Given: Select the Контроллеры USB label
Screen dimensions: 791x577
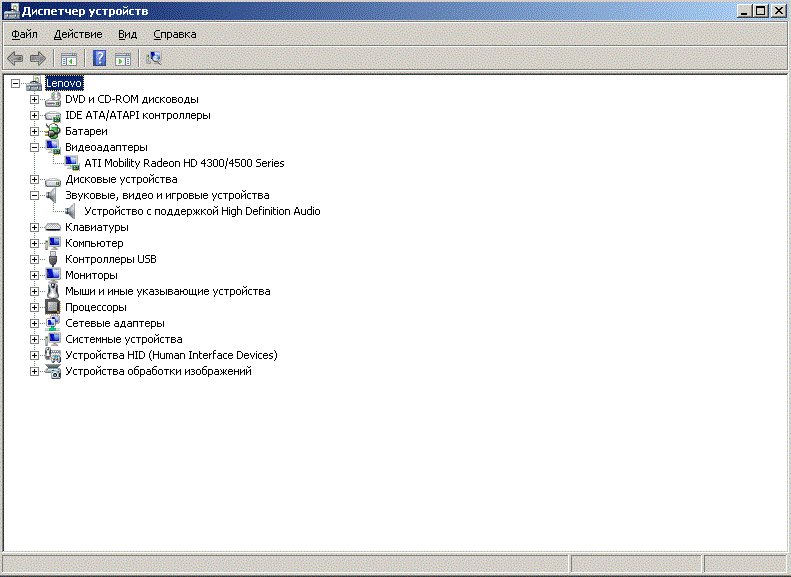Looking at the screenshot, I should pos(111,259).
